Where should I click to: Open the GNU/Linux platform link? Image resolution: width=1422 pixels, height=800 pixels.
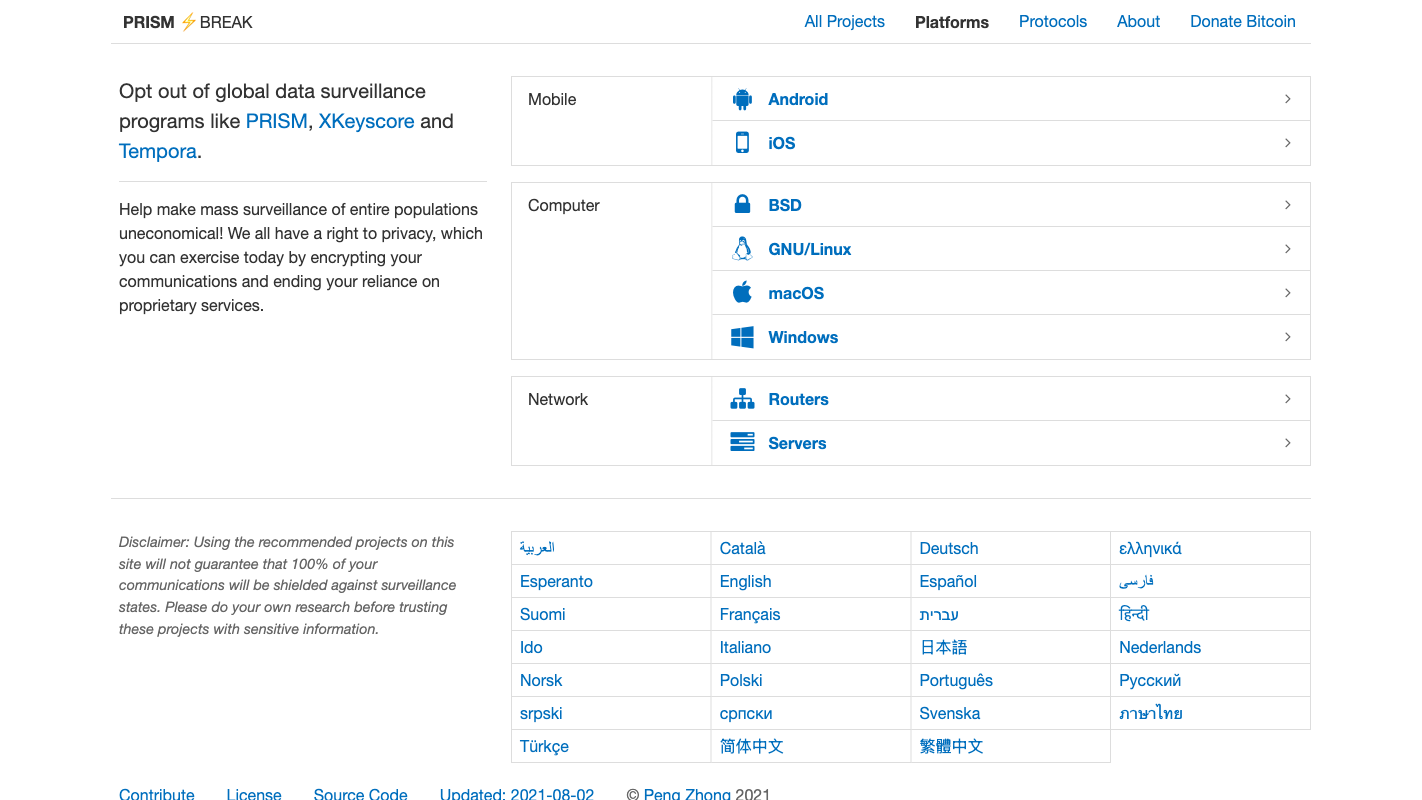810,249
